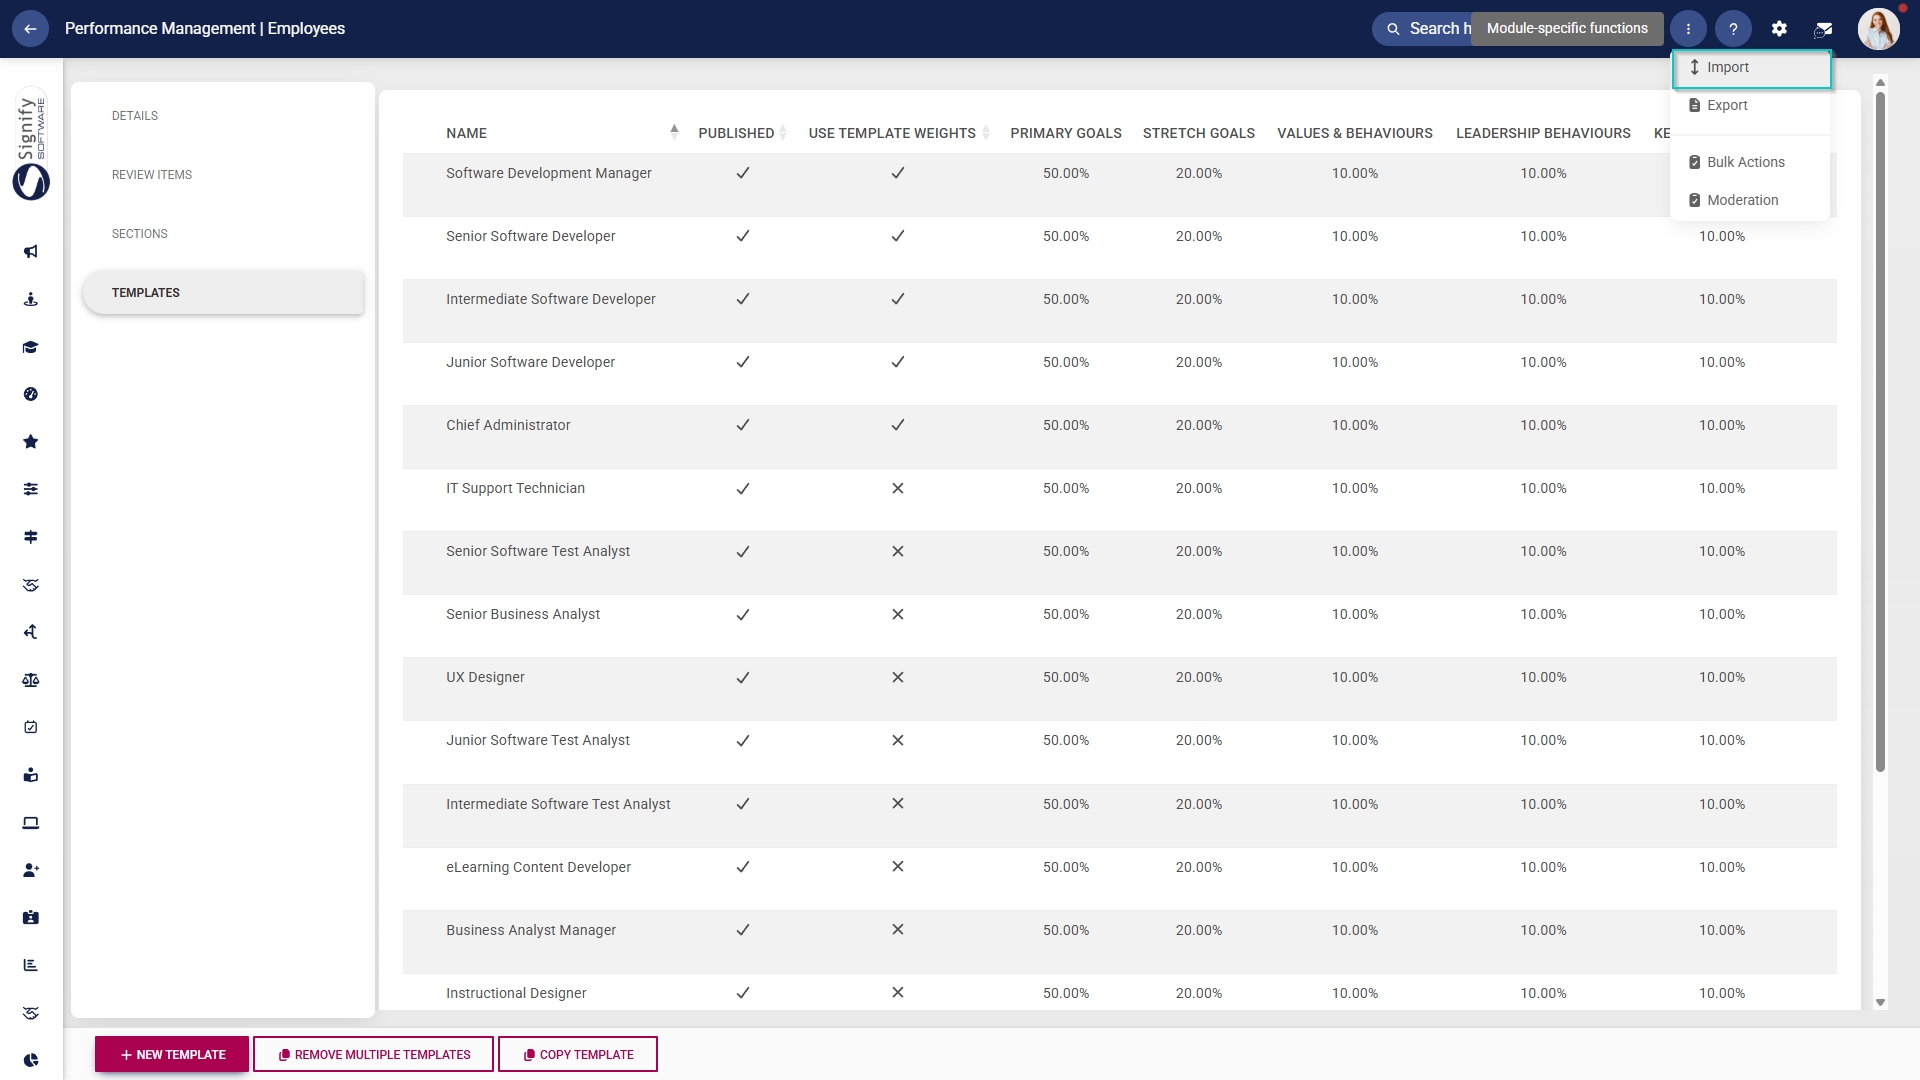The width and height of the screenshot is (1920, 1080).
Task: Select the Templates tab
Action: pos(223,293)
